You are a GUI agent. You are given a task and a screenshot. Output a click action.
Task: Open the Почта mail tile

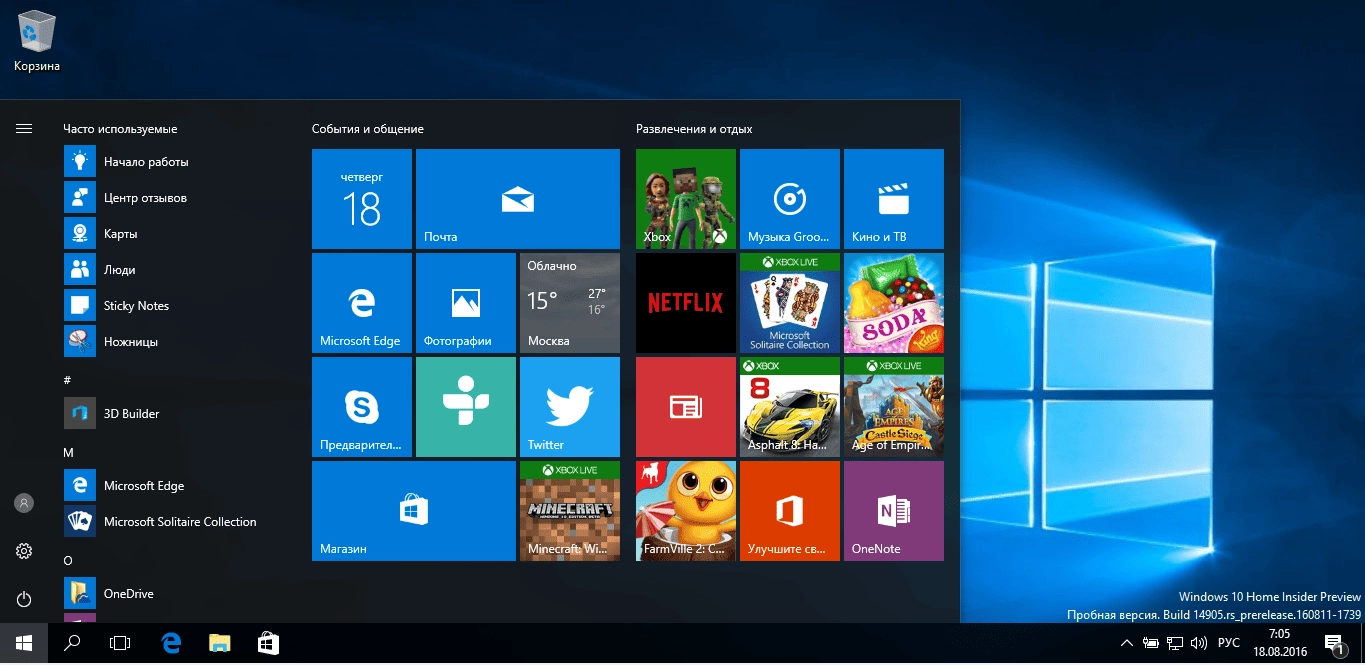pyautogui.click(x=518, y=199)
